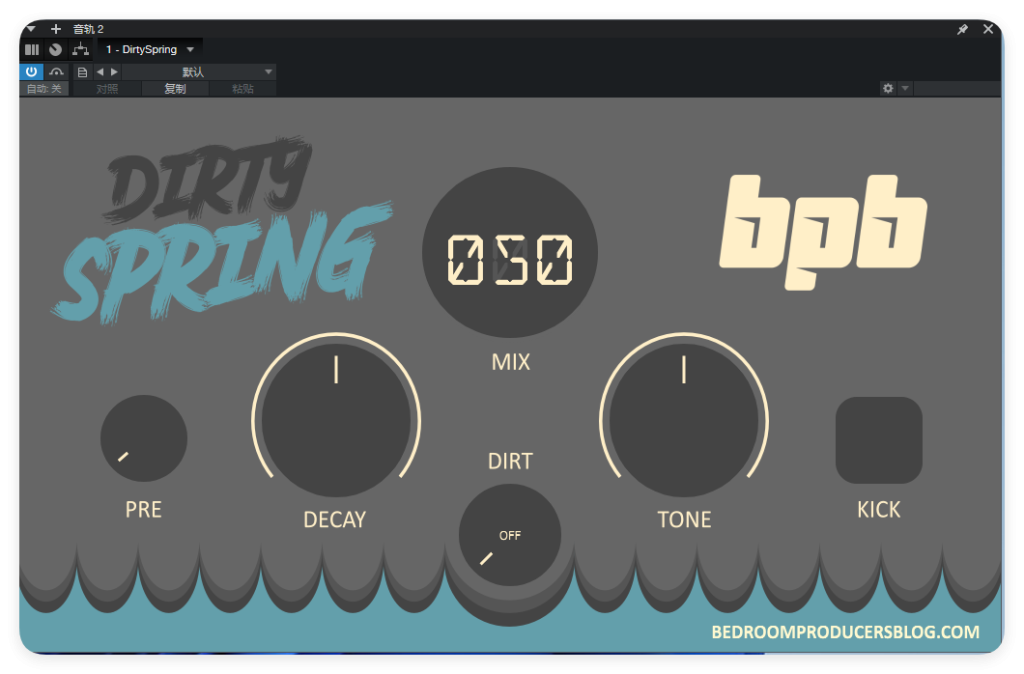Add a new insert with the plus icon

pos(56,29)
